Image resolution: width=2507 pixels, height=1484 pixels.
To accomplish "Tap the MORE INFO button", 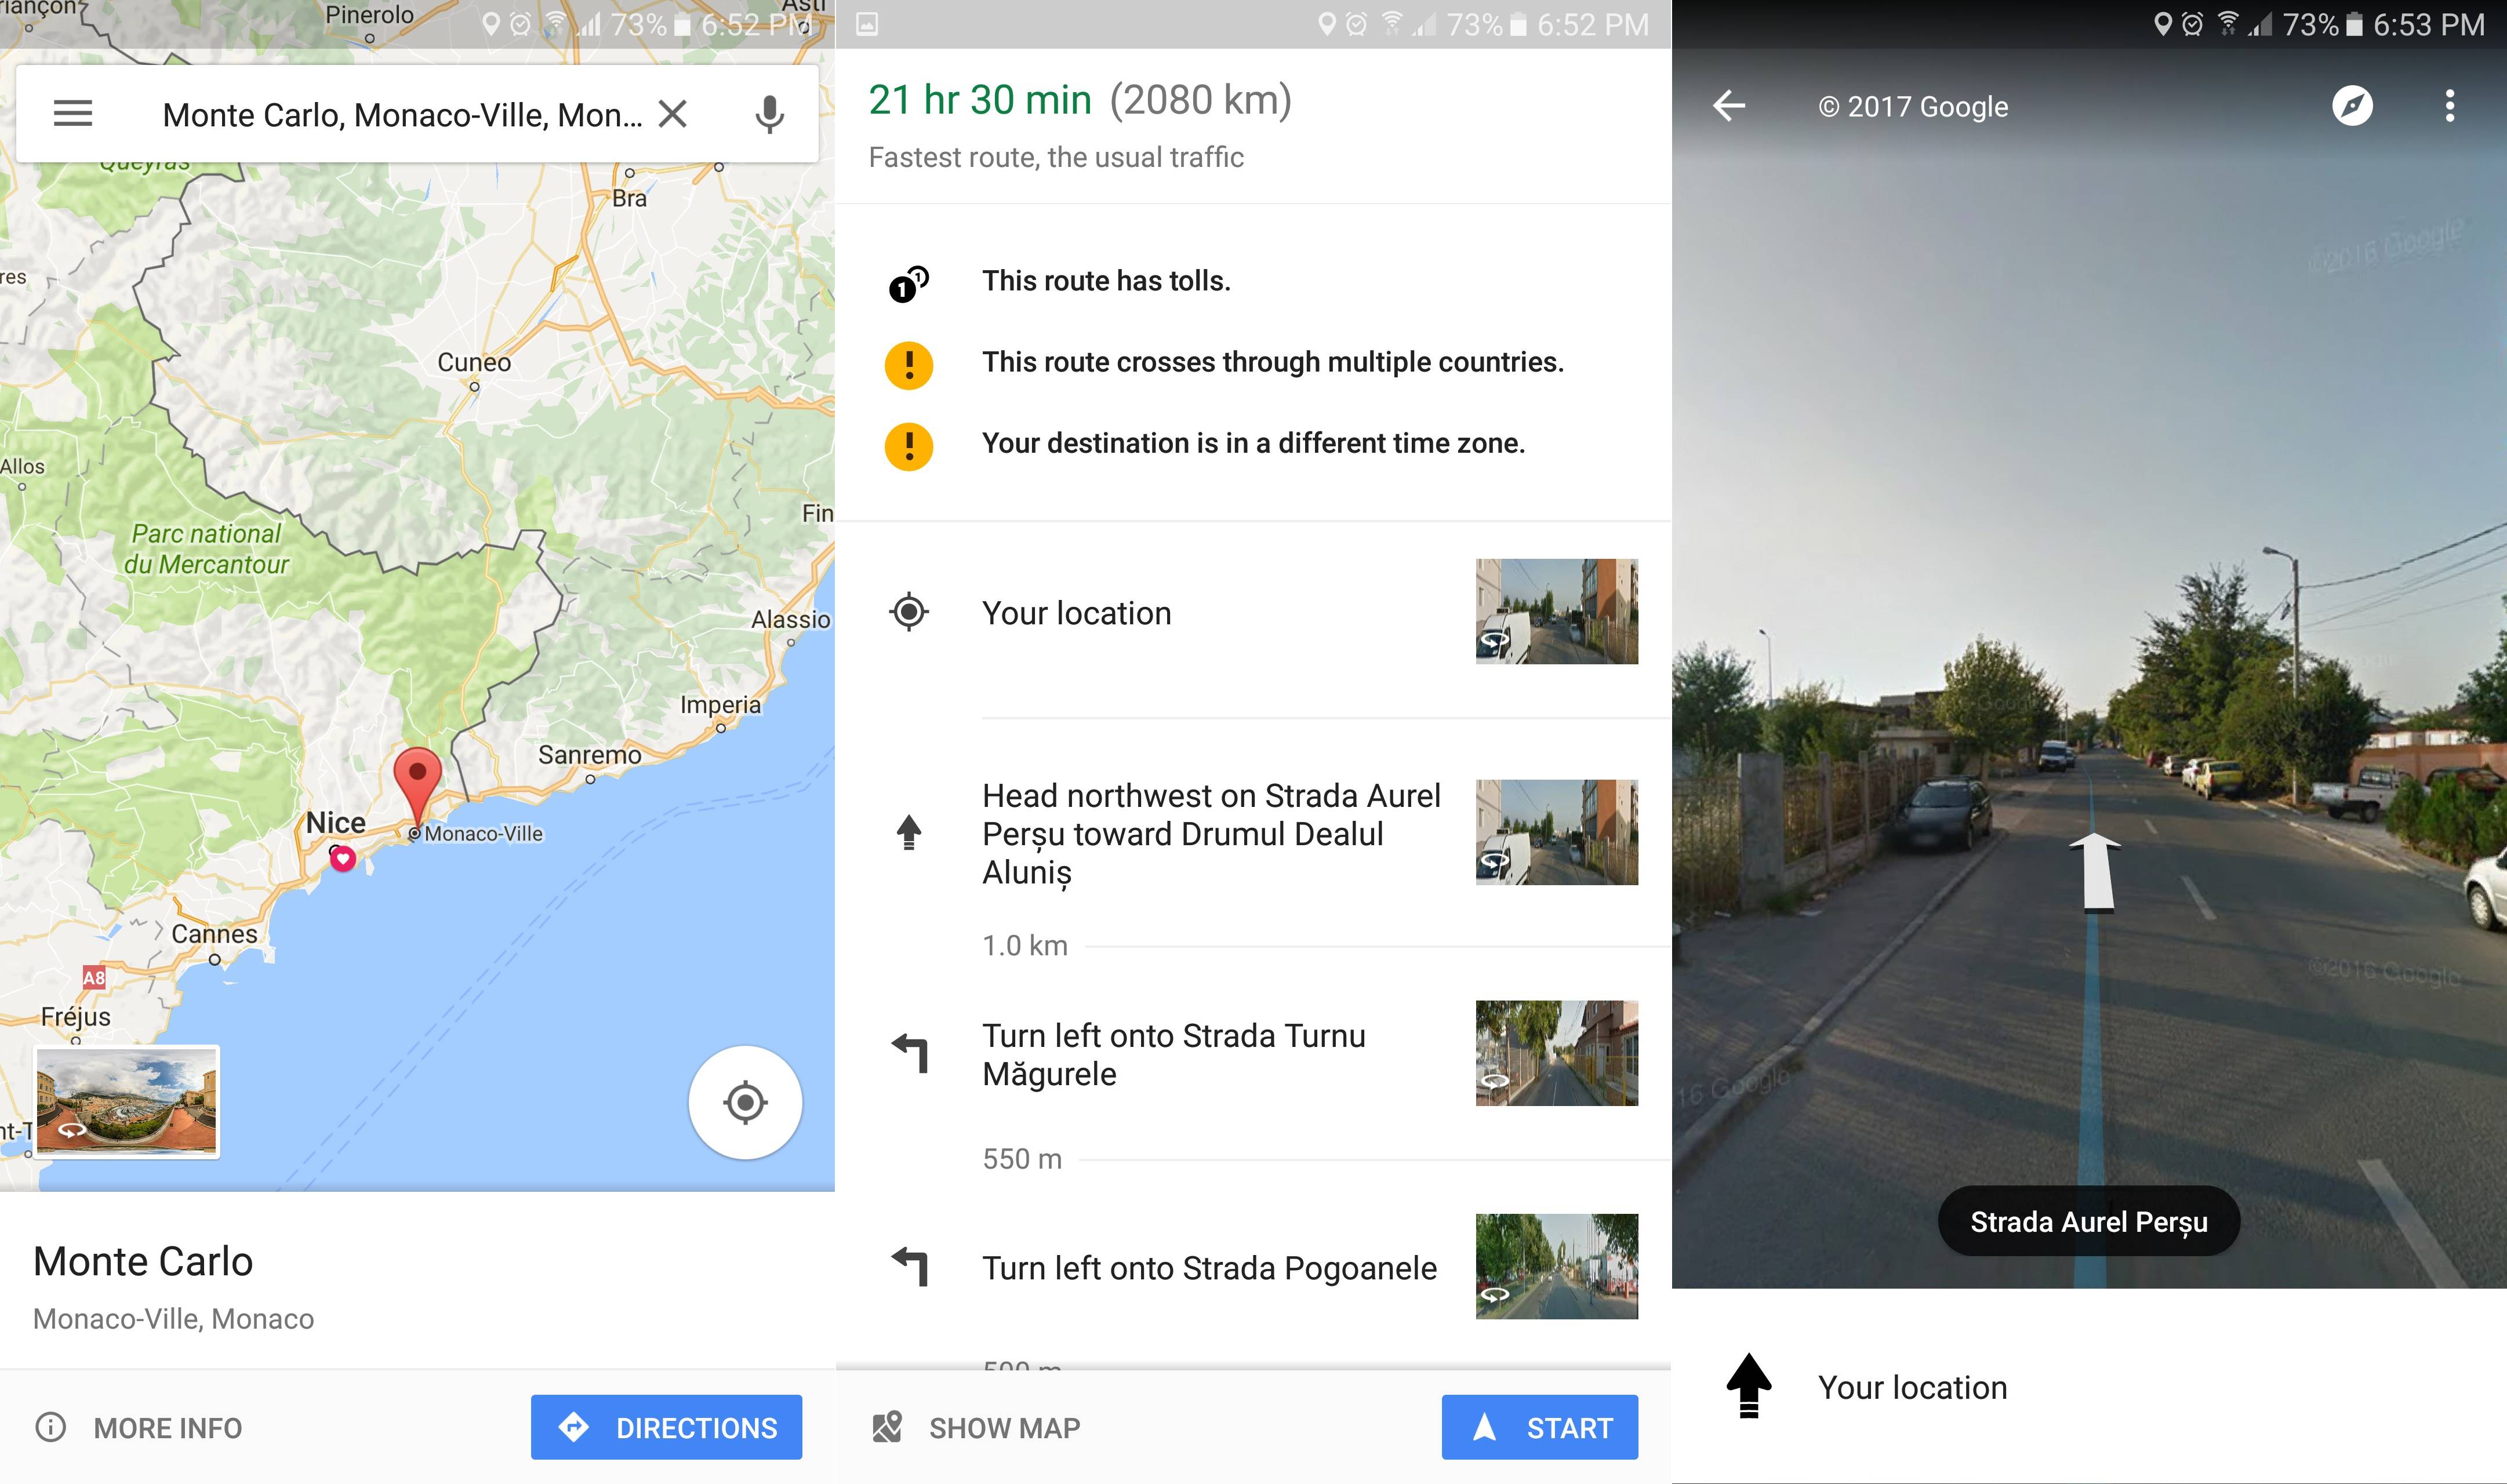I will tap(140, 1427).
